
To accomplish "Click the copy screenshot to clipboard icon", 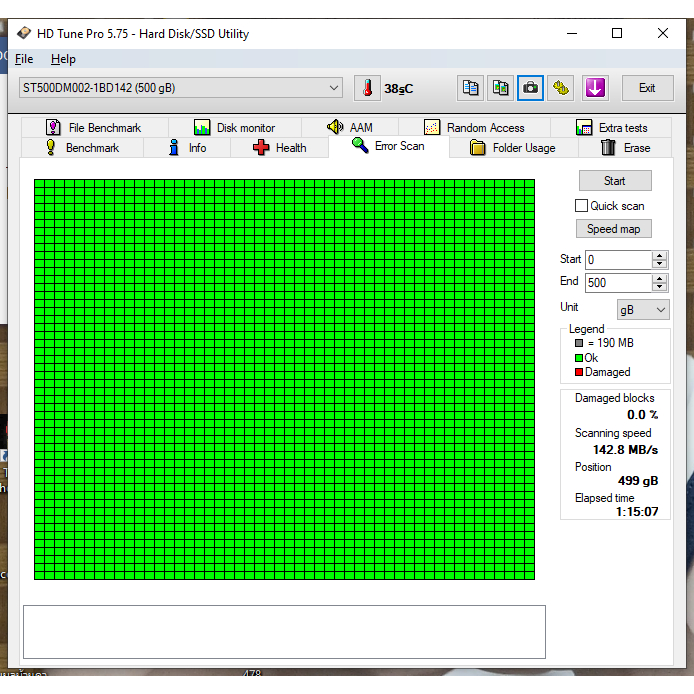I will pos(500,88).
